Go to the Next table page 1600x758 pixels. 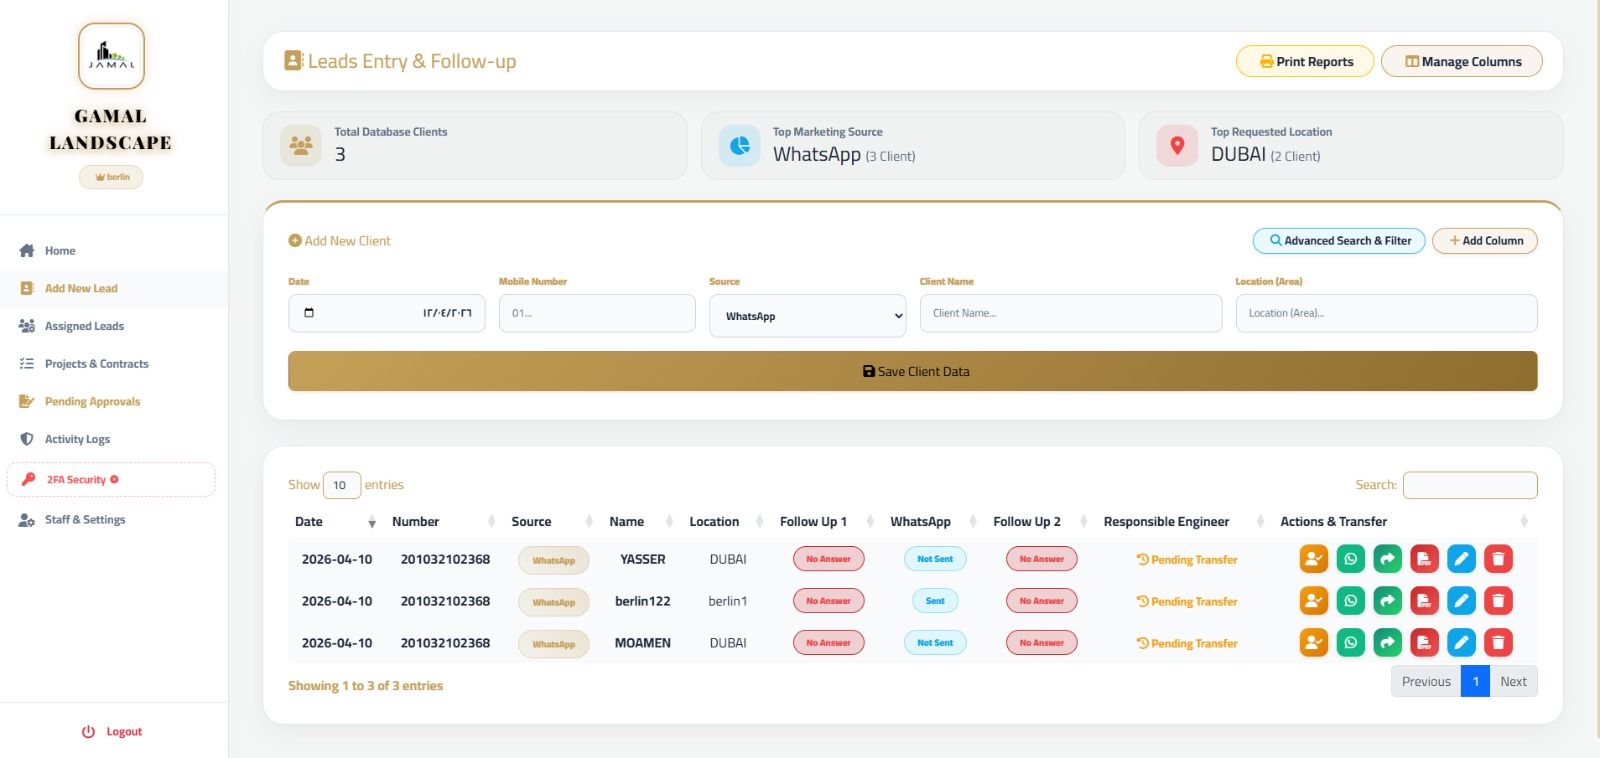tap(1513, 682)
